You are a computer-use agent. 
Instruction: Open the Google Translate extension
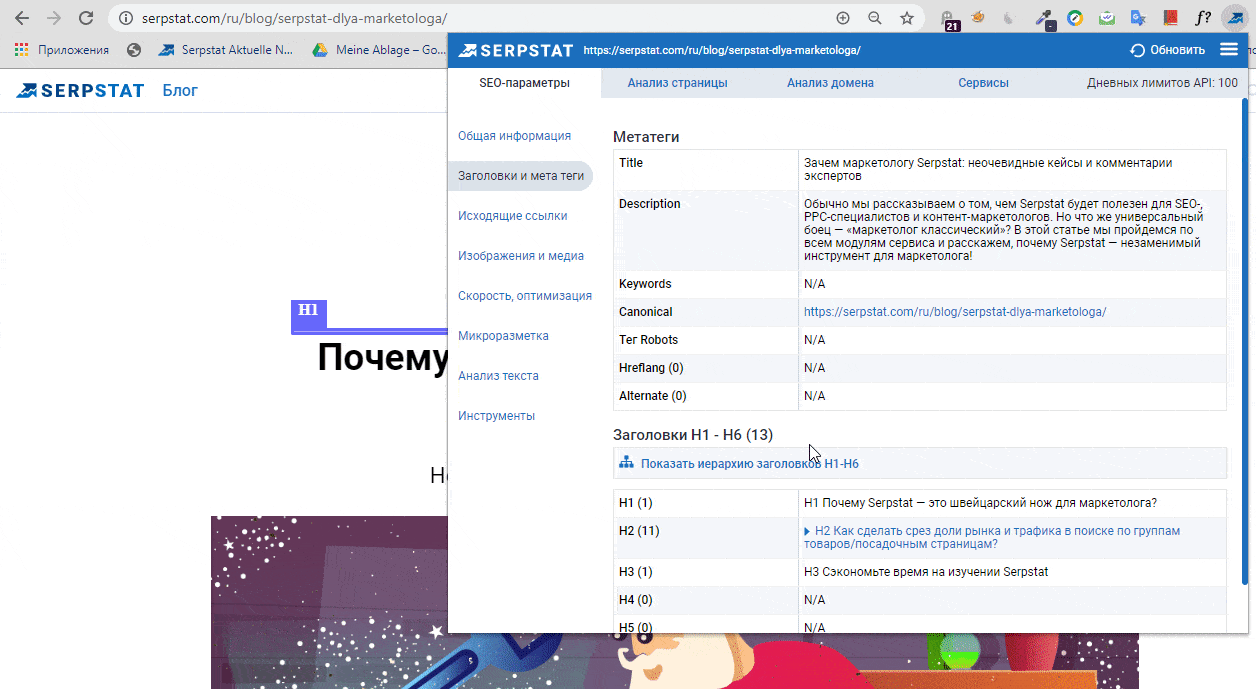(x=1138, y=18)
